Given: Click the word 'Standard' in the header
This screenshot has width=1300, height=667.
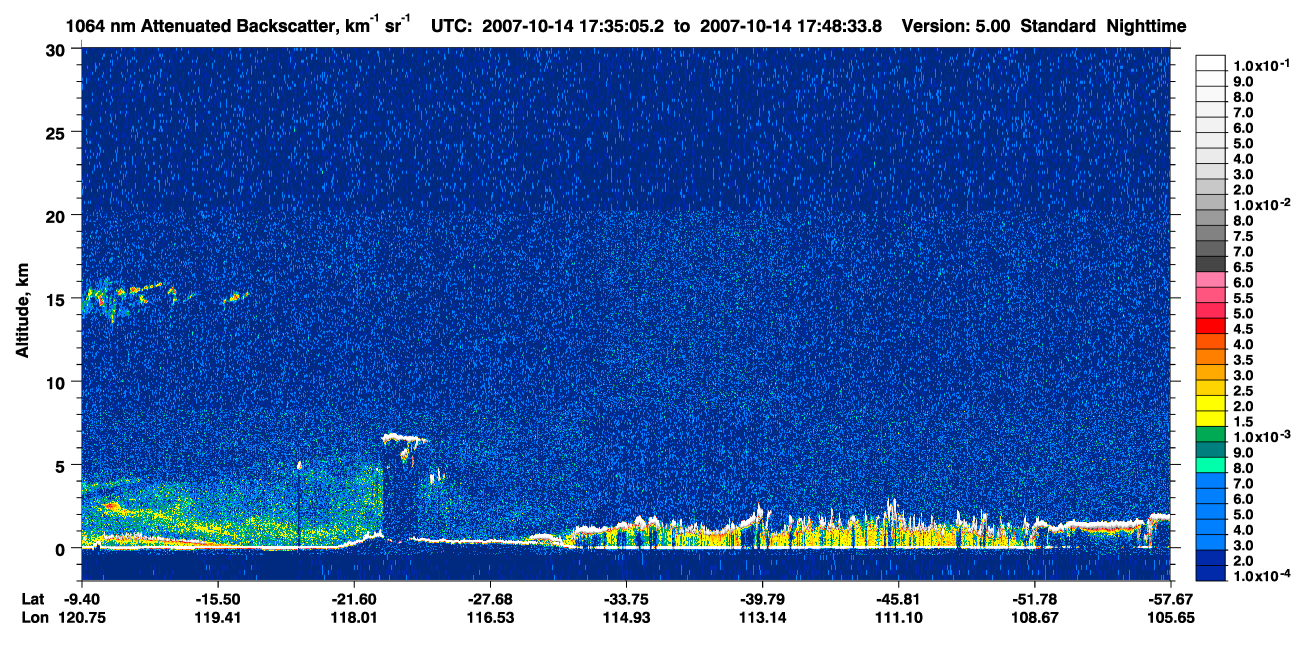Looking at the screenshot, I should point(1058,25).
